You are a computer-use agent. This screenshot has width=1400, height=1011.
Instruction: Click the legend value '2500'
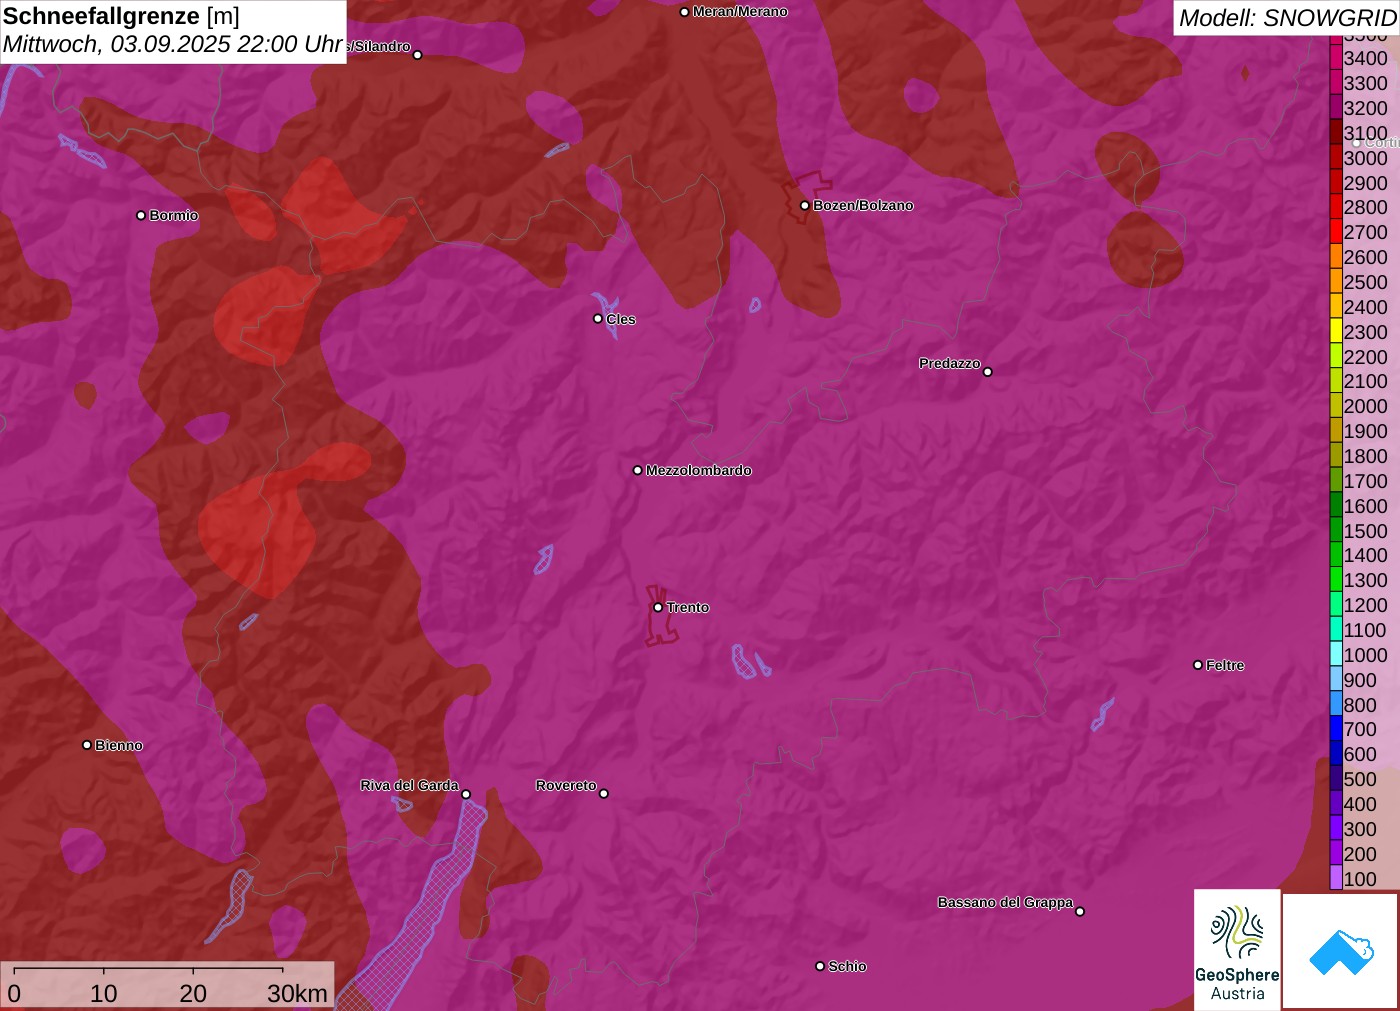pyautogui.click(x=1365, y=282)
